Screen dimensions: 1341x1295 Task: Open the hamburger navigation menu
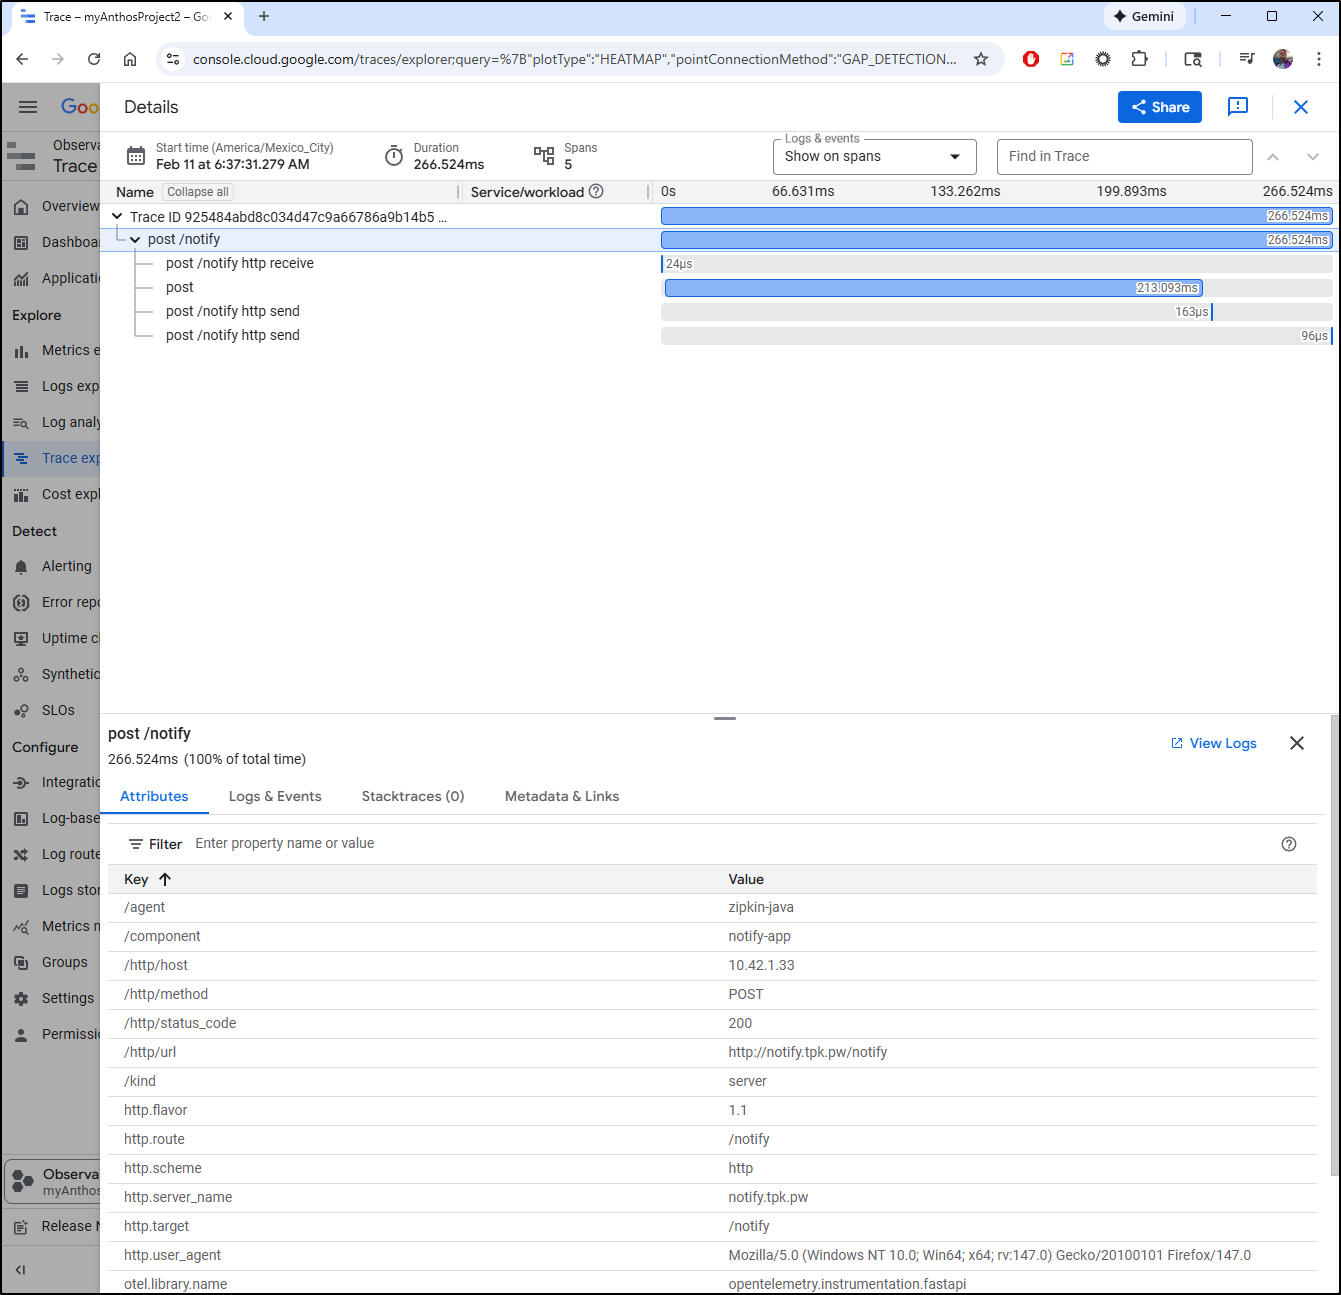click(28, 107)
